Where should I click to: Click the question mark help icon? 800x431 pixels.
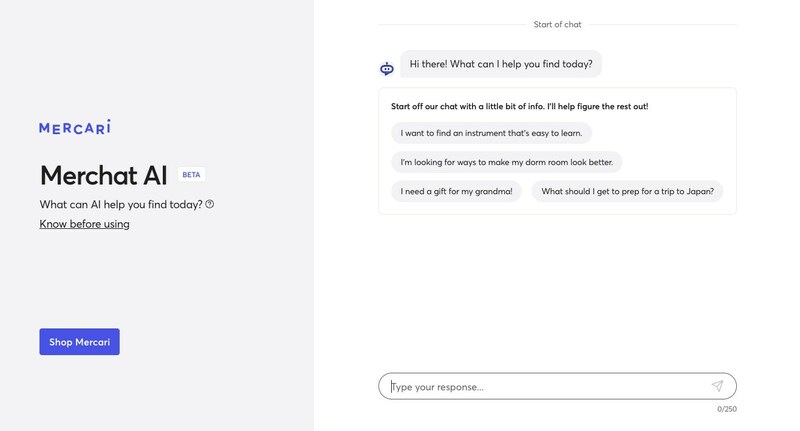tap(210, 204)
